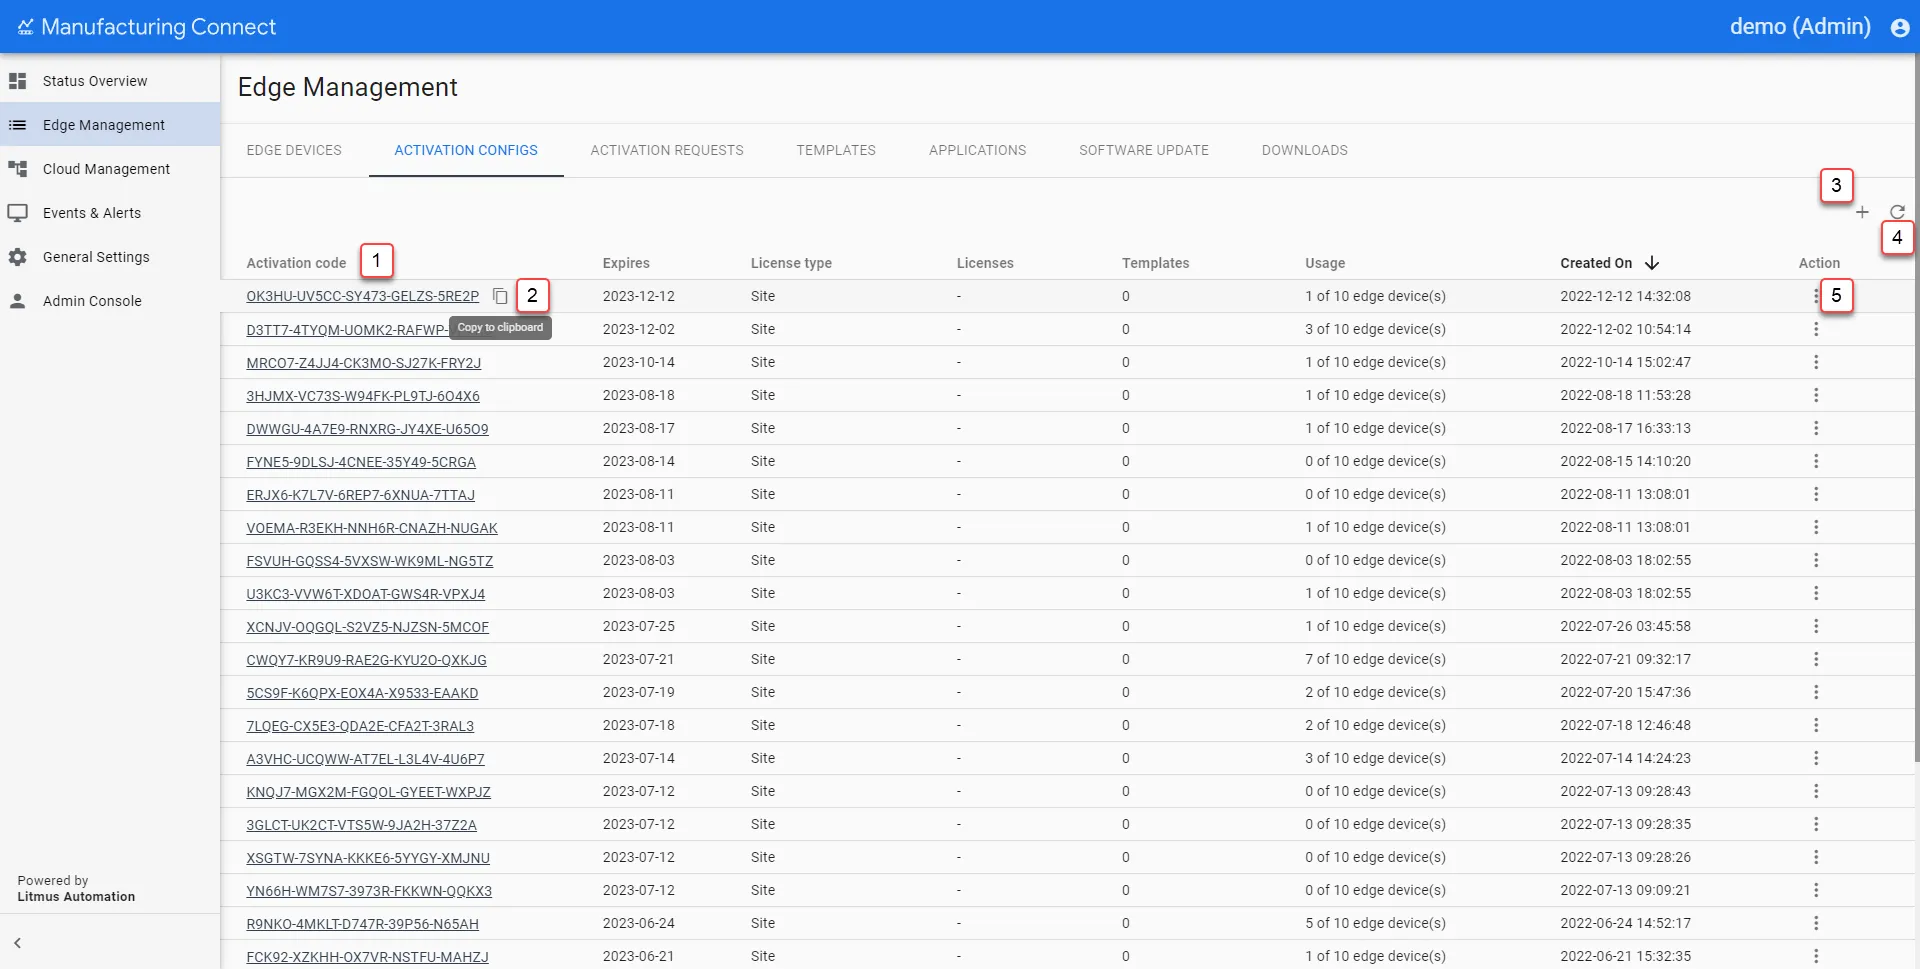Open the Downloads tab
1920x969 pixels.
pos(1304,150)
